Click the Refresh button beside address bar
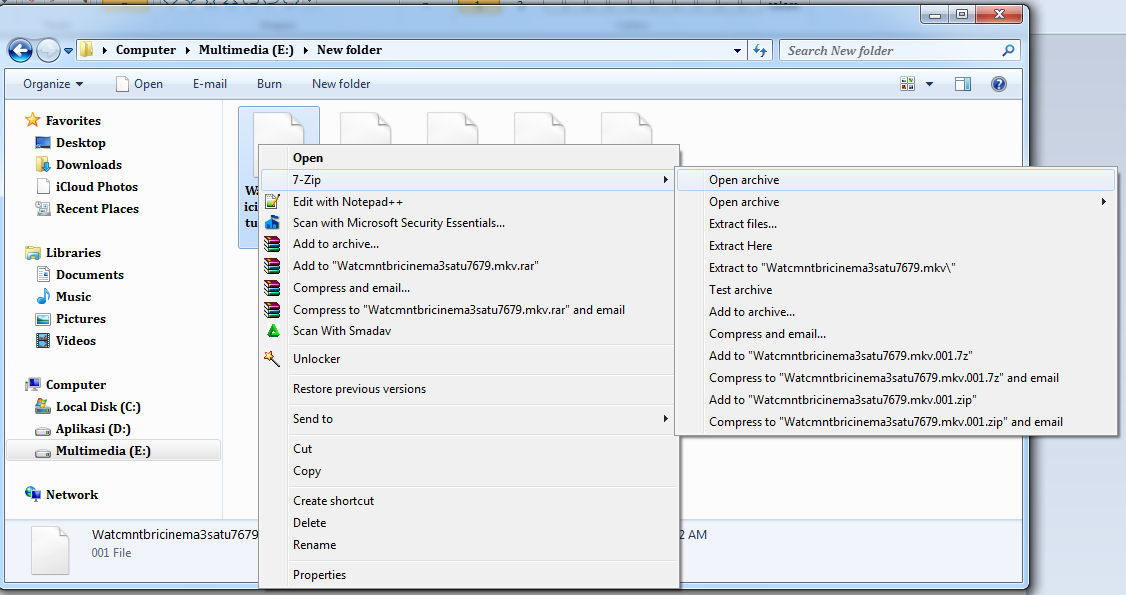The image size is (1126, 595). (760, 50)
